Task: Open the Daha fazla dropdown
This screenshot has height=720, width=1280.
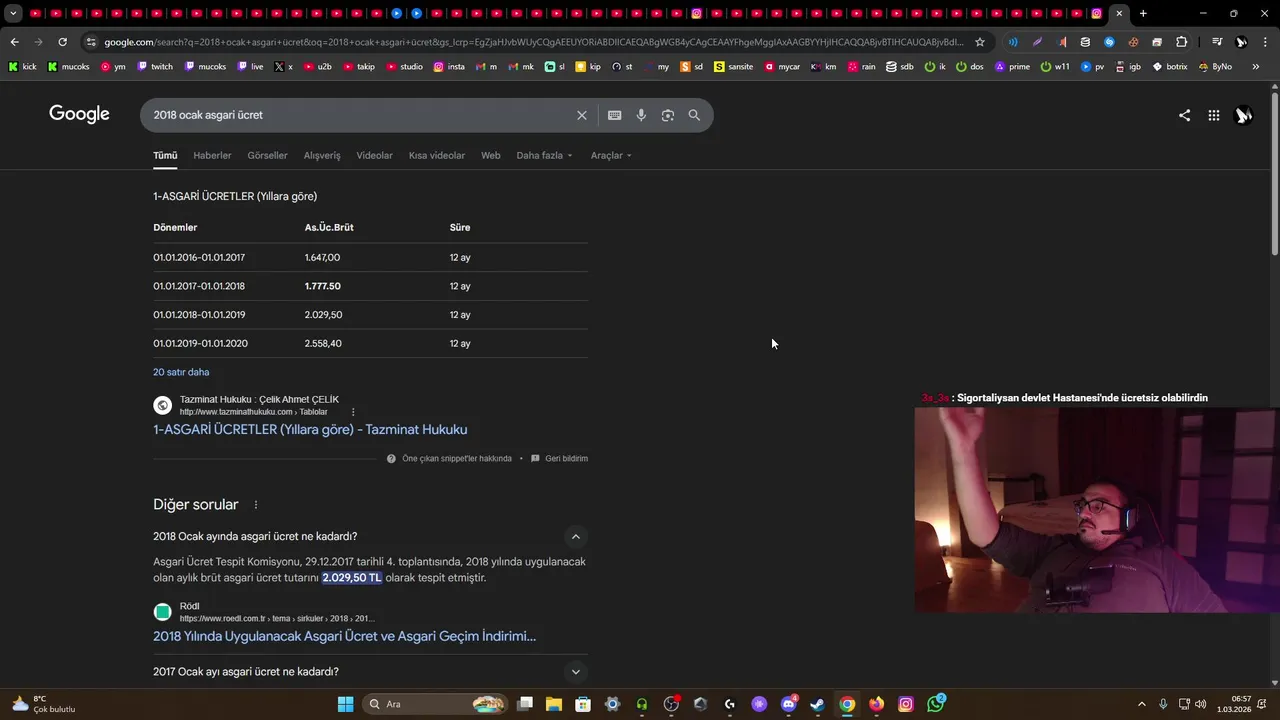Action: coord(544,155)
